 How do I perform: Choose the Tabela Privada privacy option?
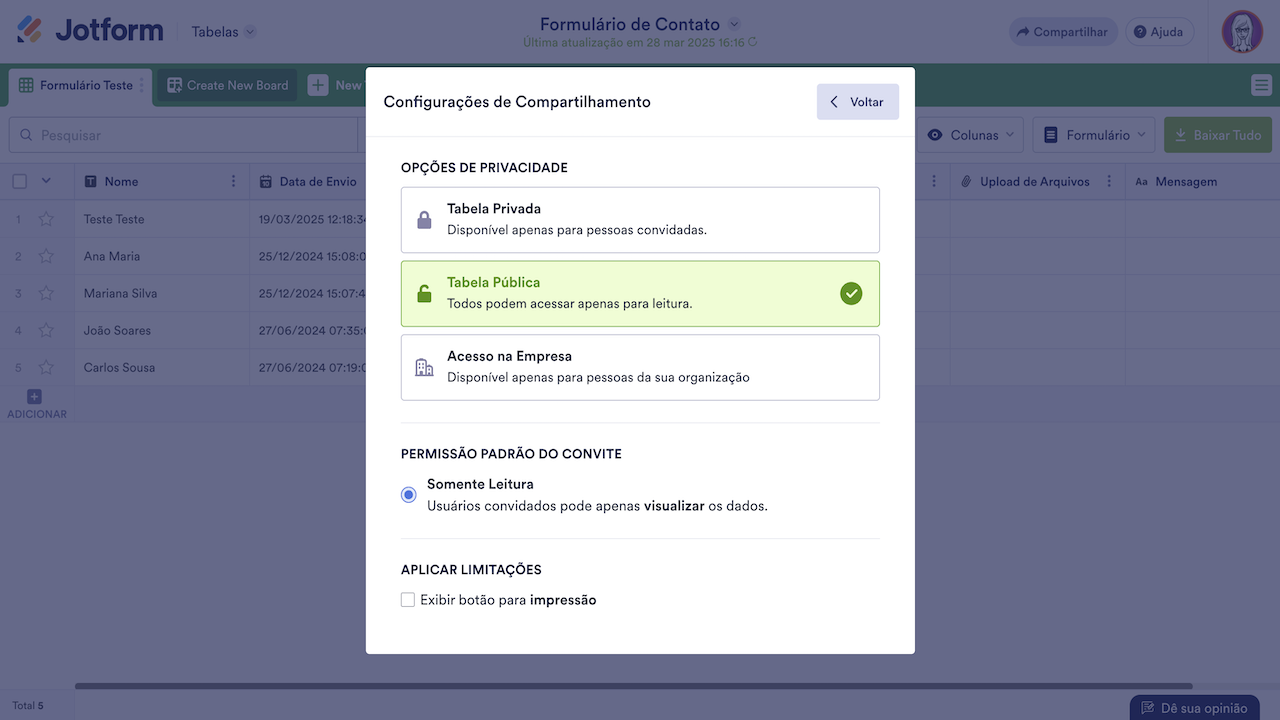(640, 220)
